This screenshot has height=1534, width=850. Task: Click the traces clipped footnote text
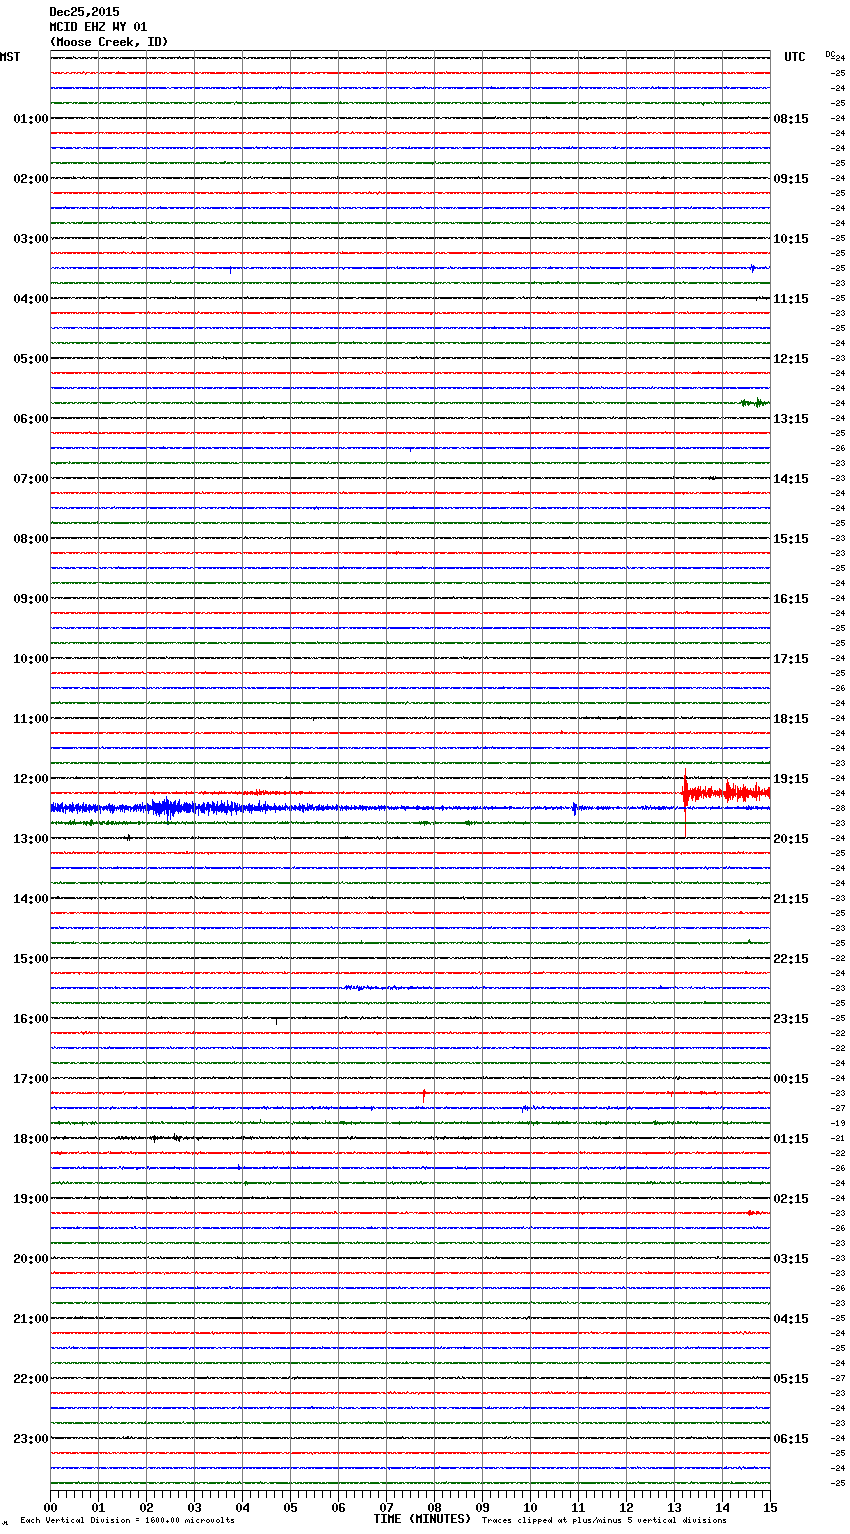[x=604, y=1520]
